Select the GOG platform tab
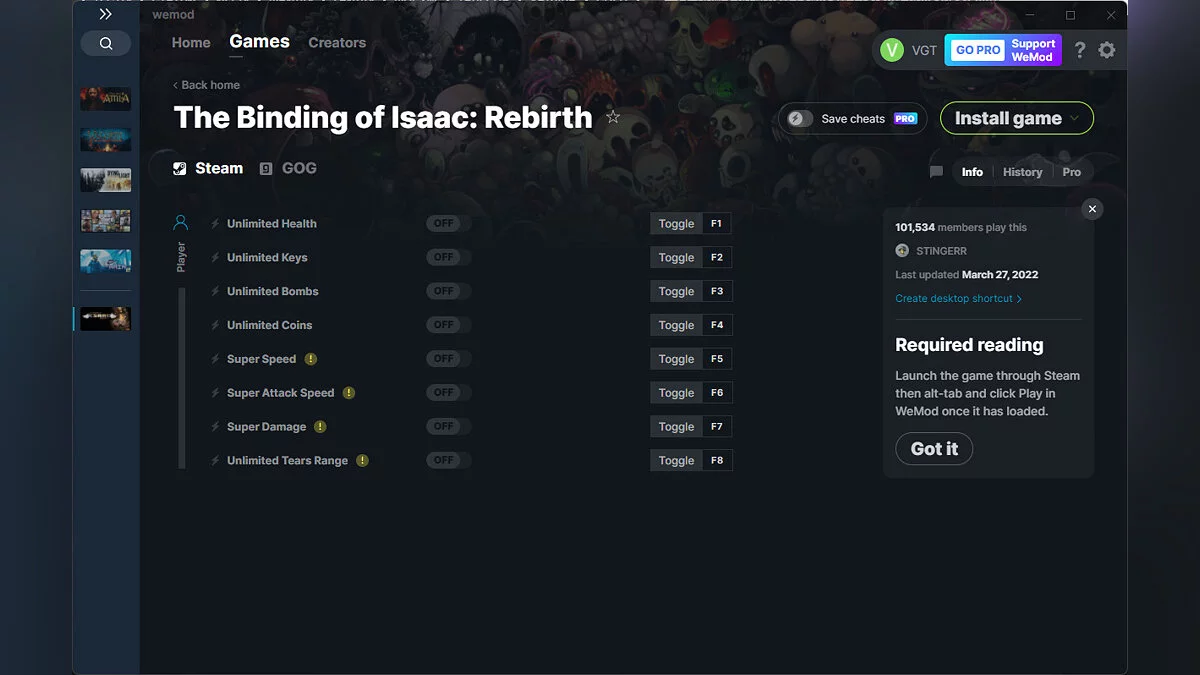1200x675 pixels. click(x=288, y=168)
